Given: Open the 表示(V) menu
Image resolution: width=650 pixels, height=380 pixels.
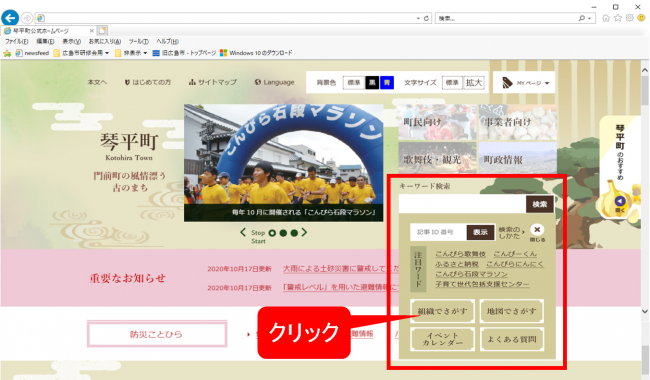Looking at the screenshot, I should click(x=72, y=41).
